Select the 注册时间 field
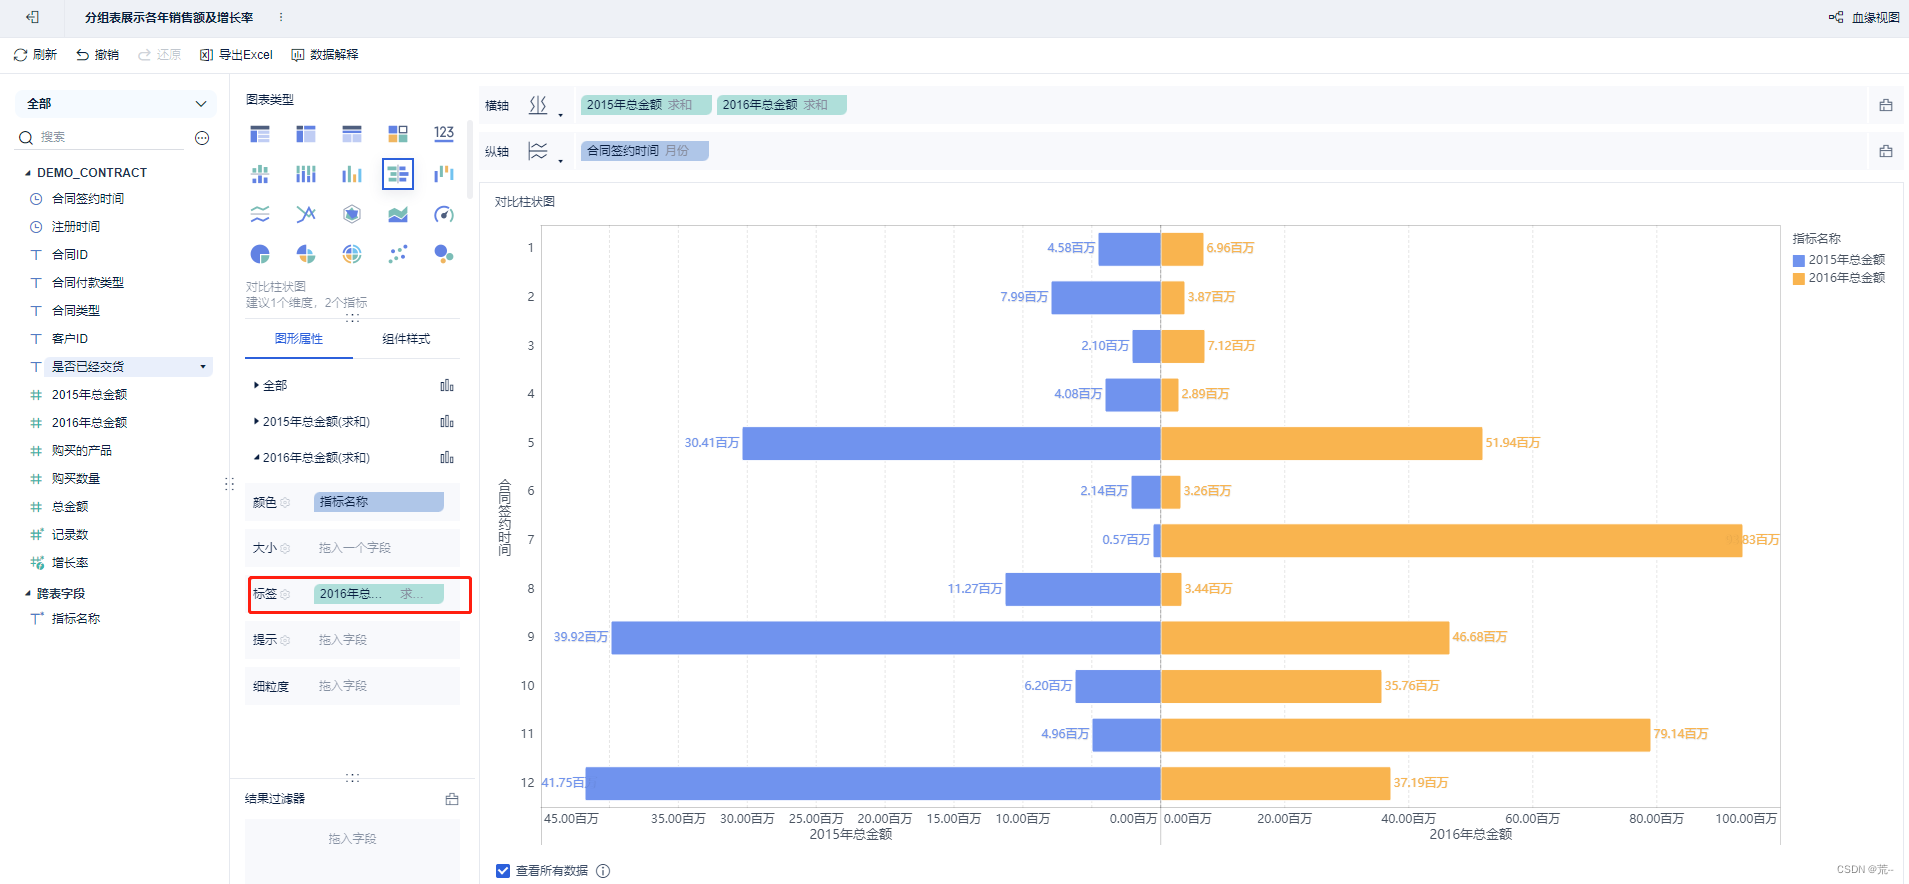The image size is (1909, 884). tap(76, 227)
